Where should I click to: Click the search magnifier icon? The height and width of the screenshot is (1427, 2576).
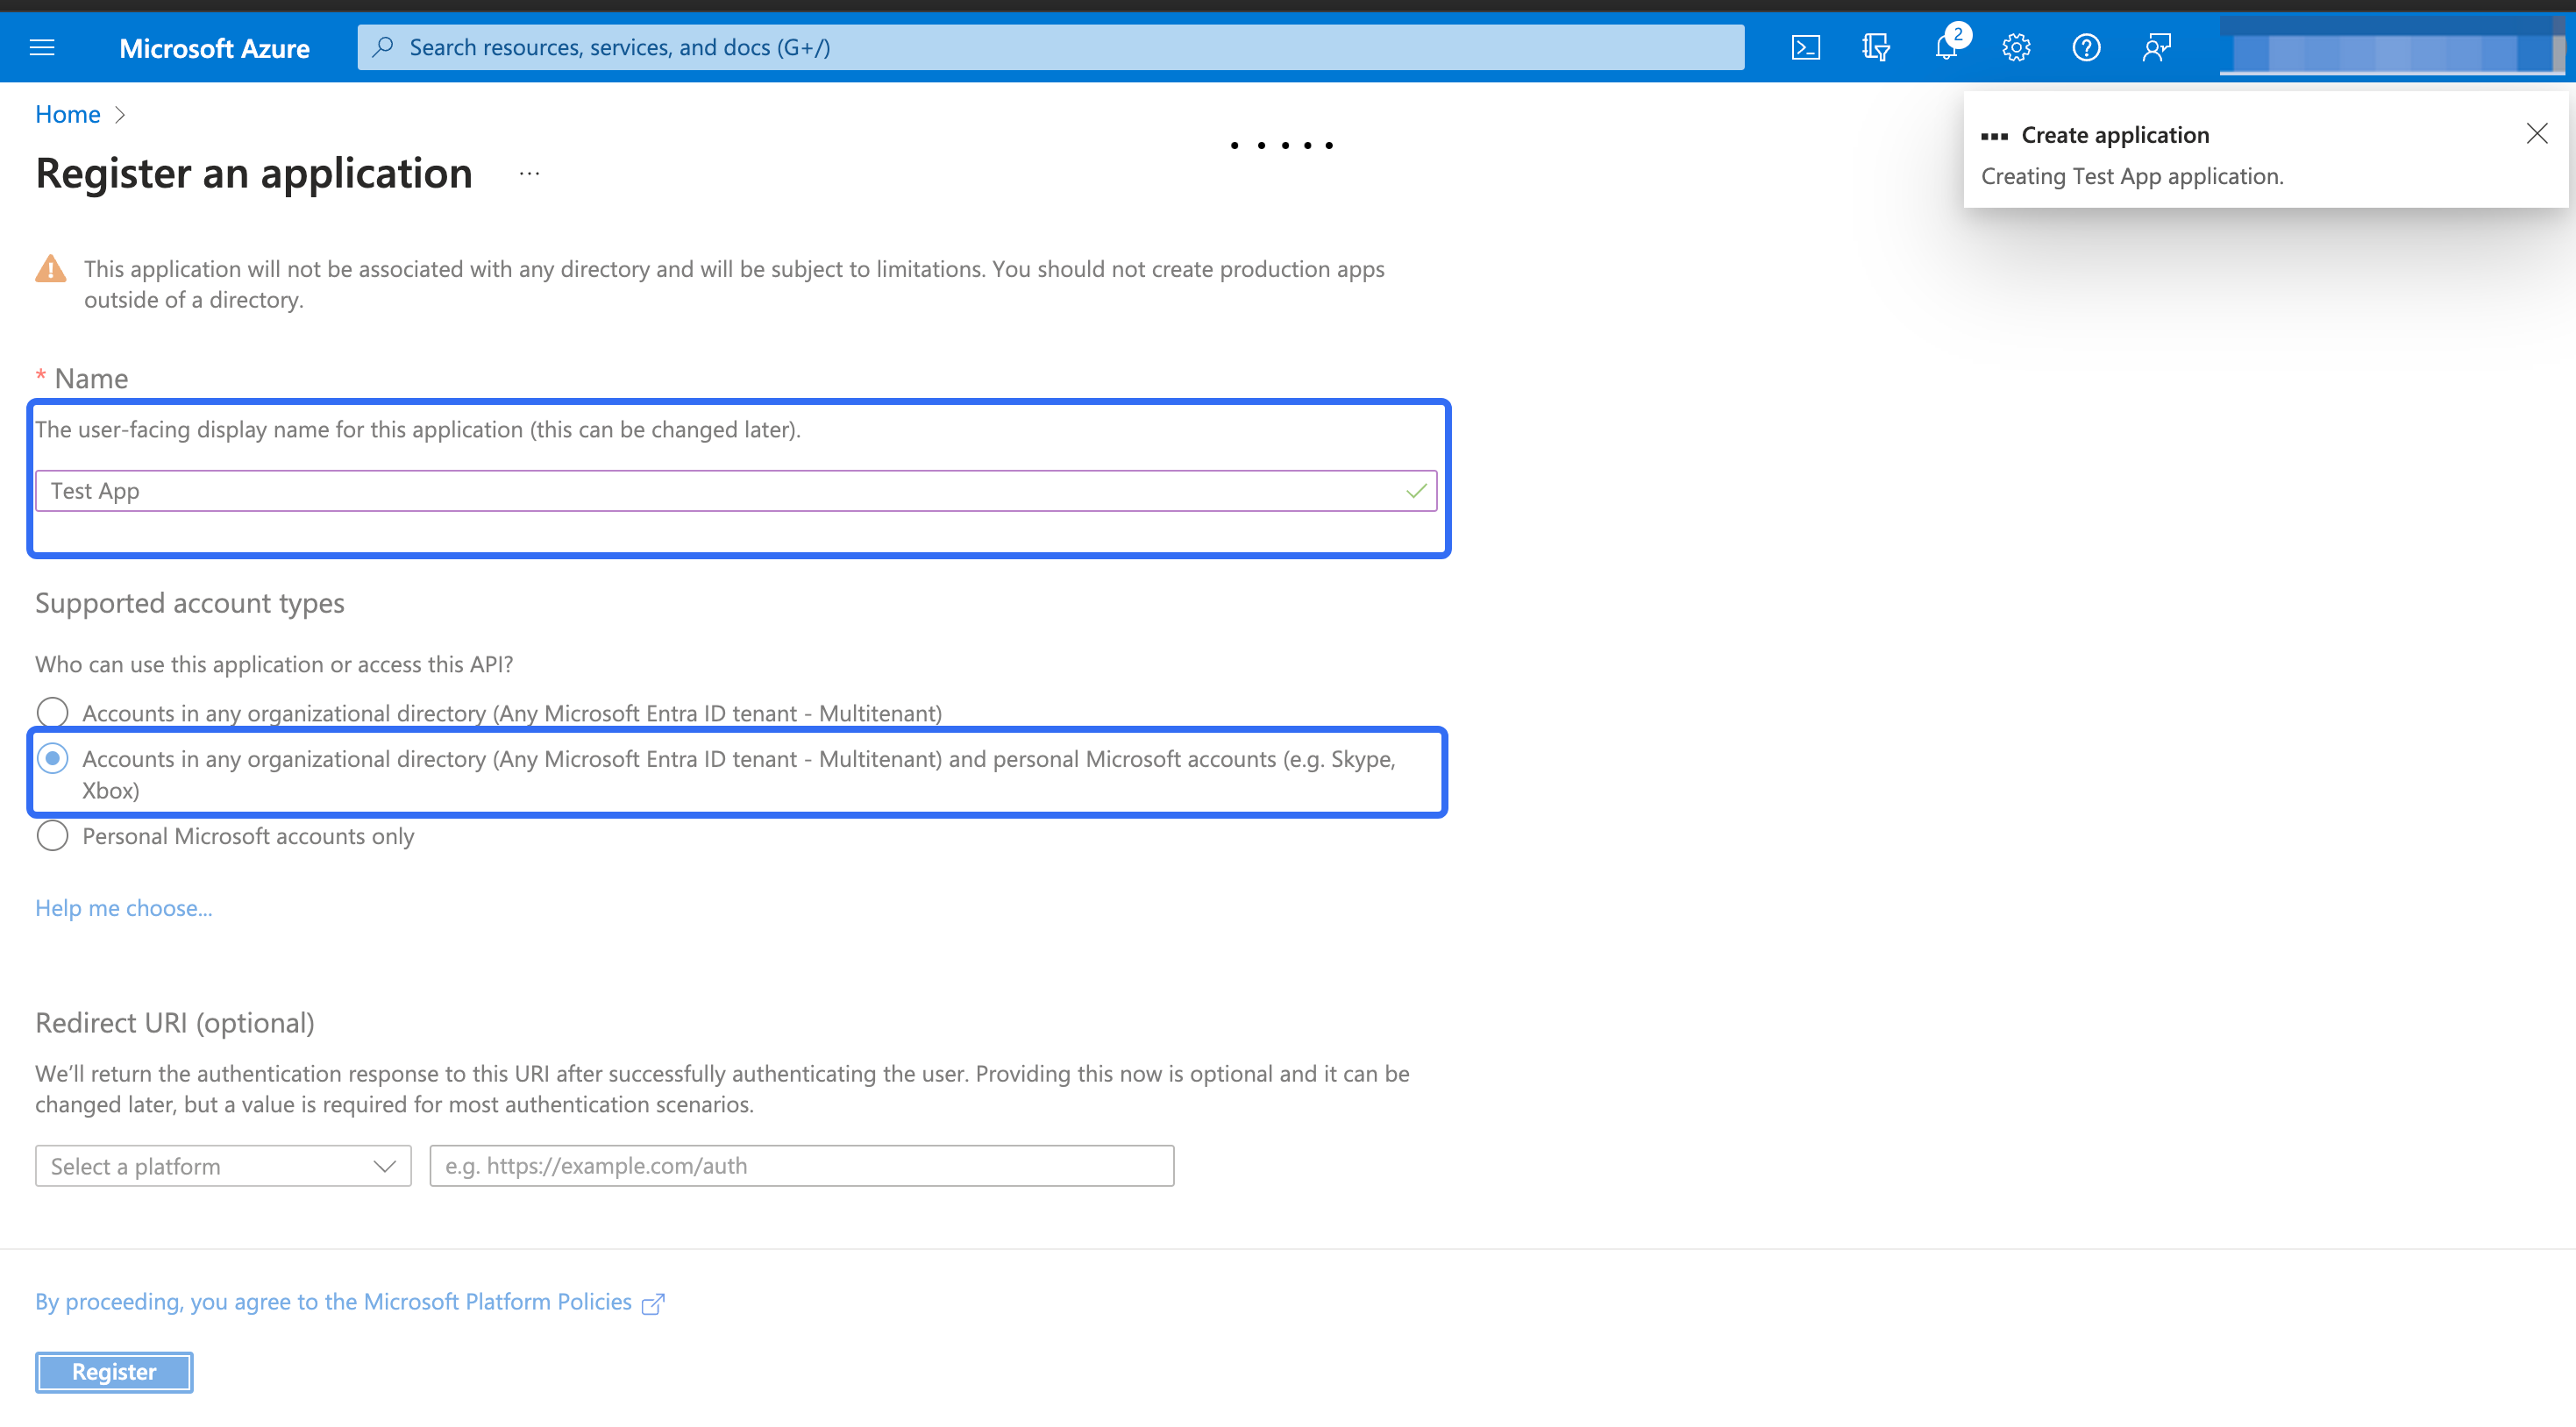(x=383, y=47)
